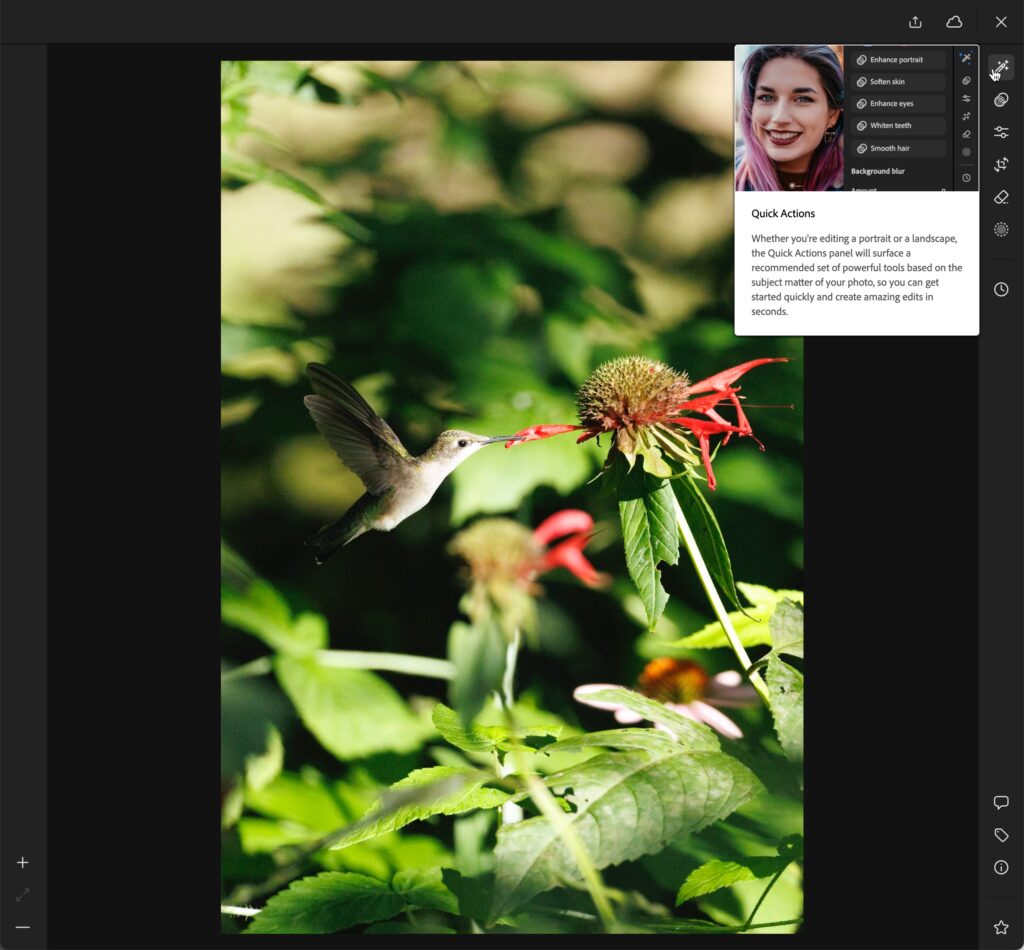Click the cloud sync status icon

click(954, 22)
